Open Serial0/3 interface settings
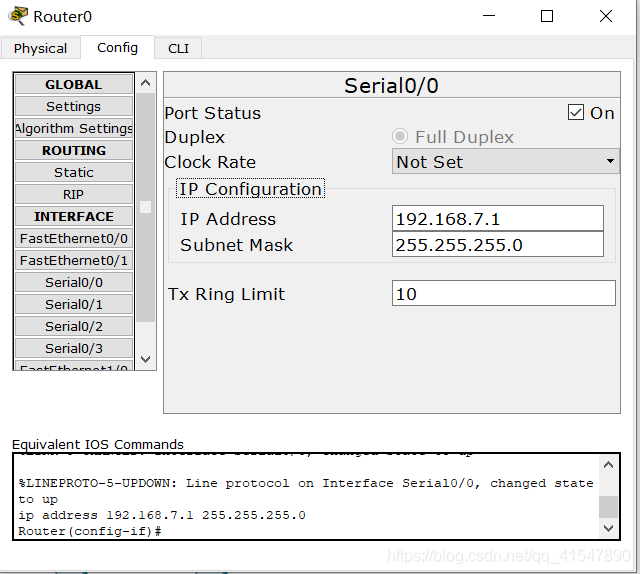Image resolution: width=640 pixels, height=574 pixels. (74, 349)
